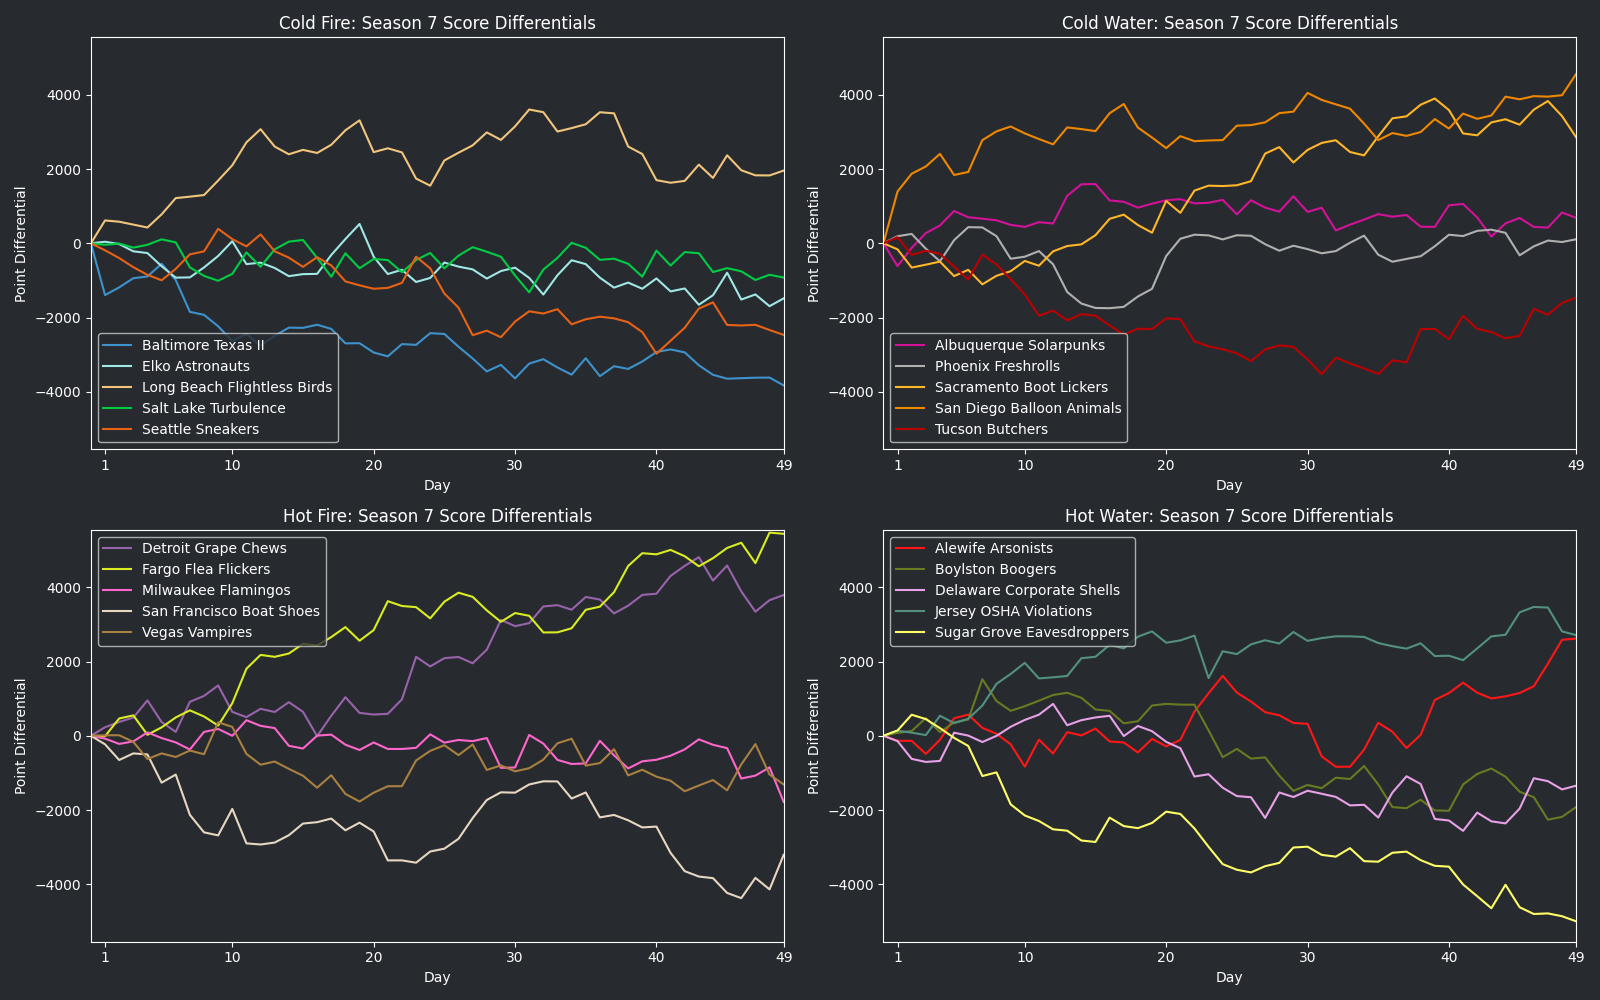
Task: Click the Cold Fire chart title
Action: 437,23
